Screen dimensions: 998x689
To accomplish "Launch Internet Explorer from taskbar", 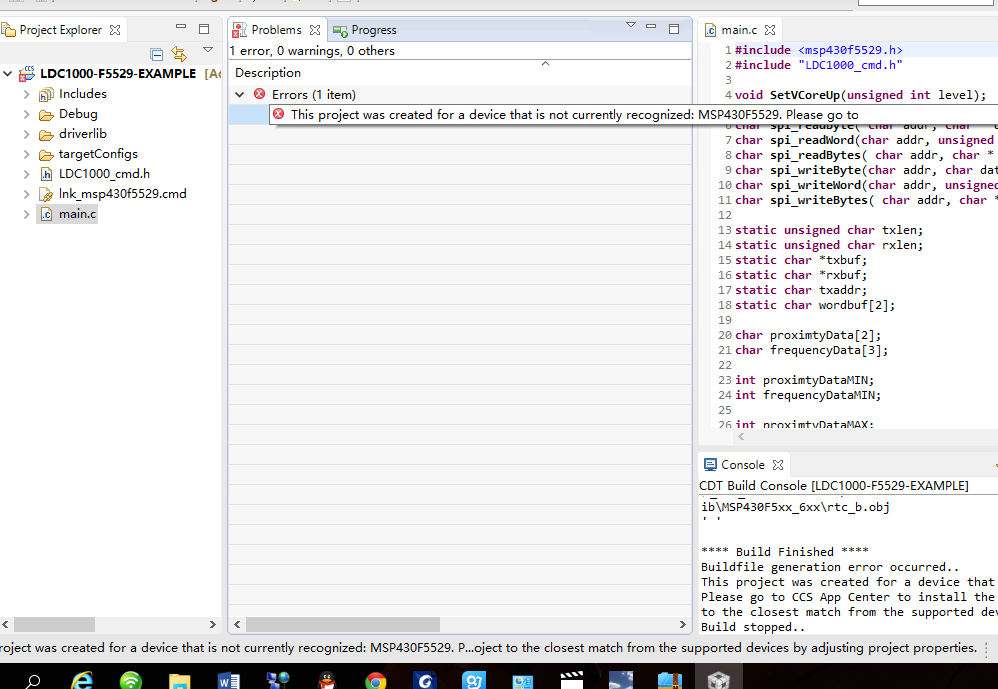I will (x=81, y=681).
